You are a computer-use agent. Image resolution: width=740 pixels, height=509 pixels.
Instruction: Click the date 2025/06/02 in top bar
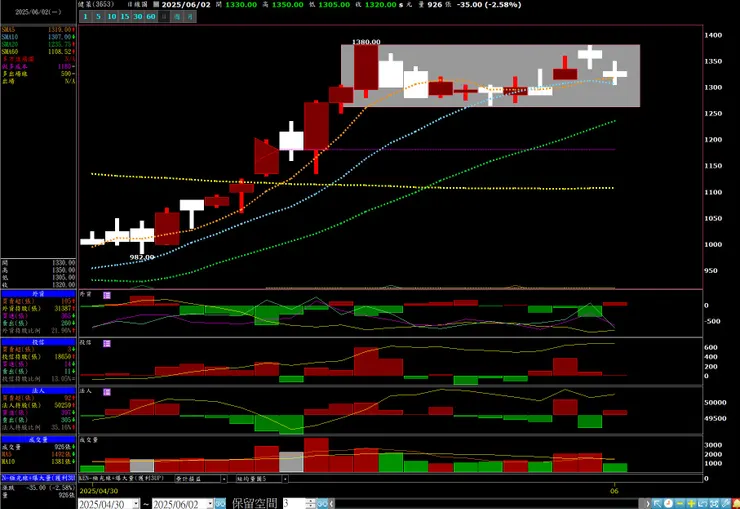(x=186, y=5)
